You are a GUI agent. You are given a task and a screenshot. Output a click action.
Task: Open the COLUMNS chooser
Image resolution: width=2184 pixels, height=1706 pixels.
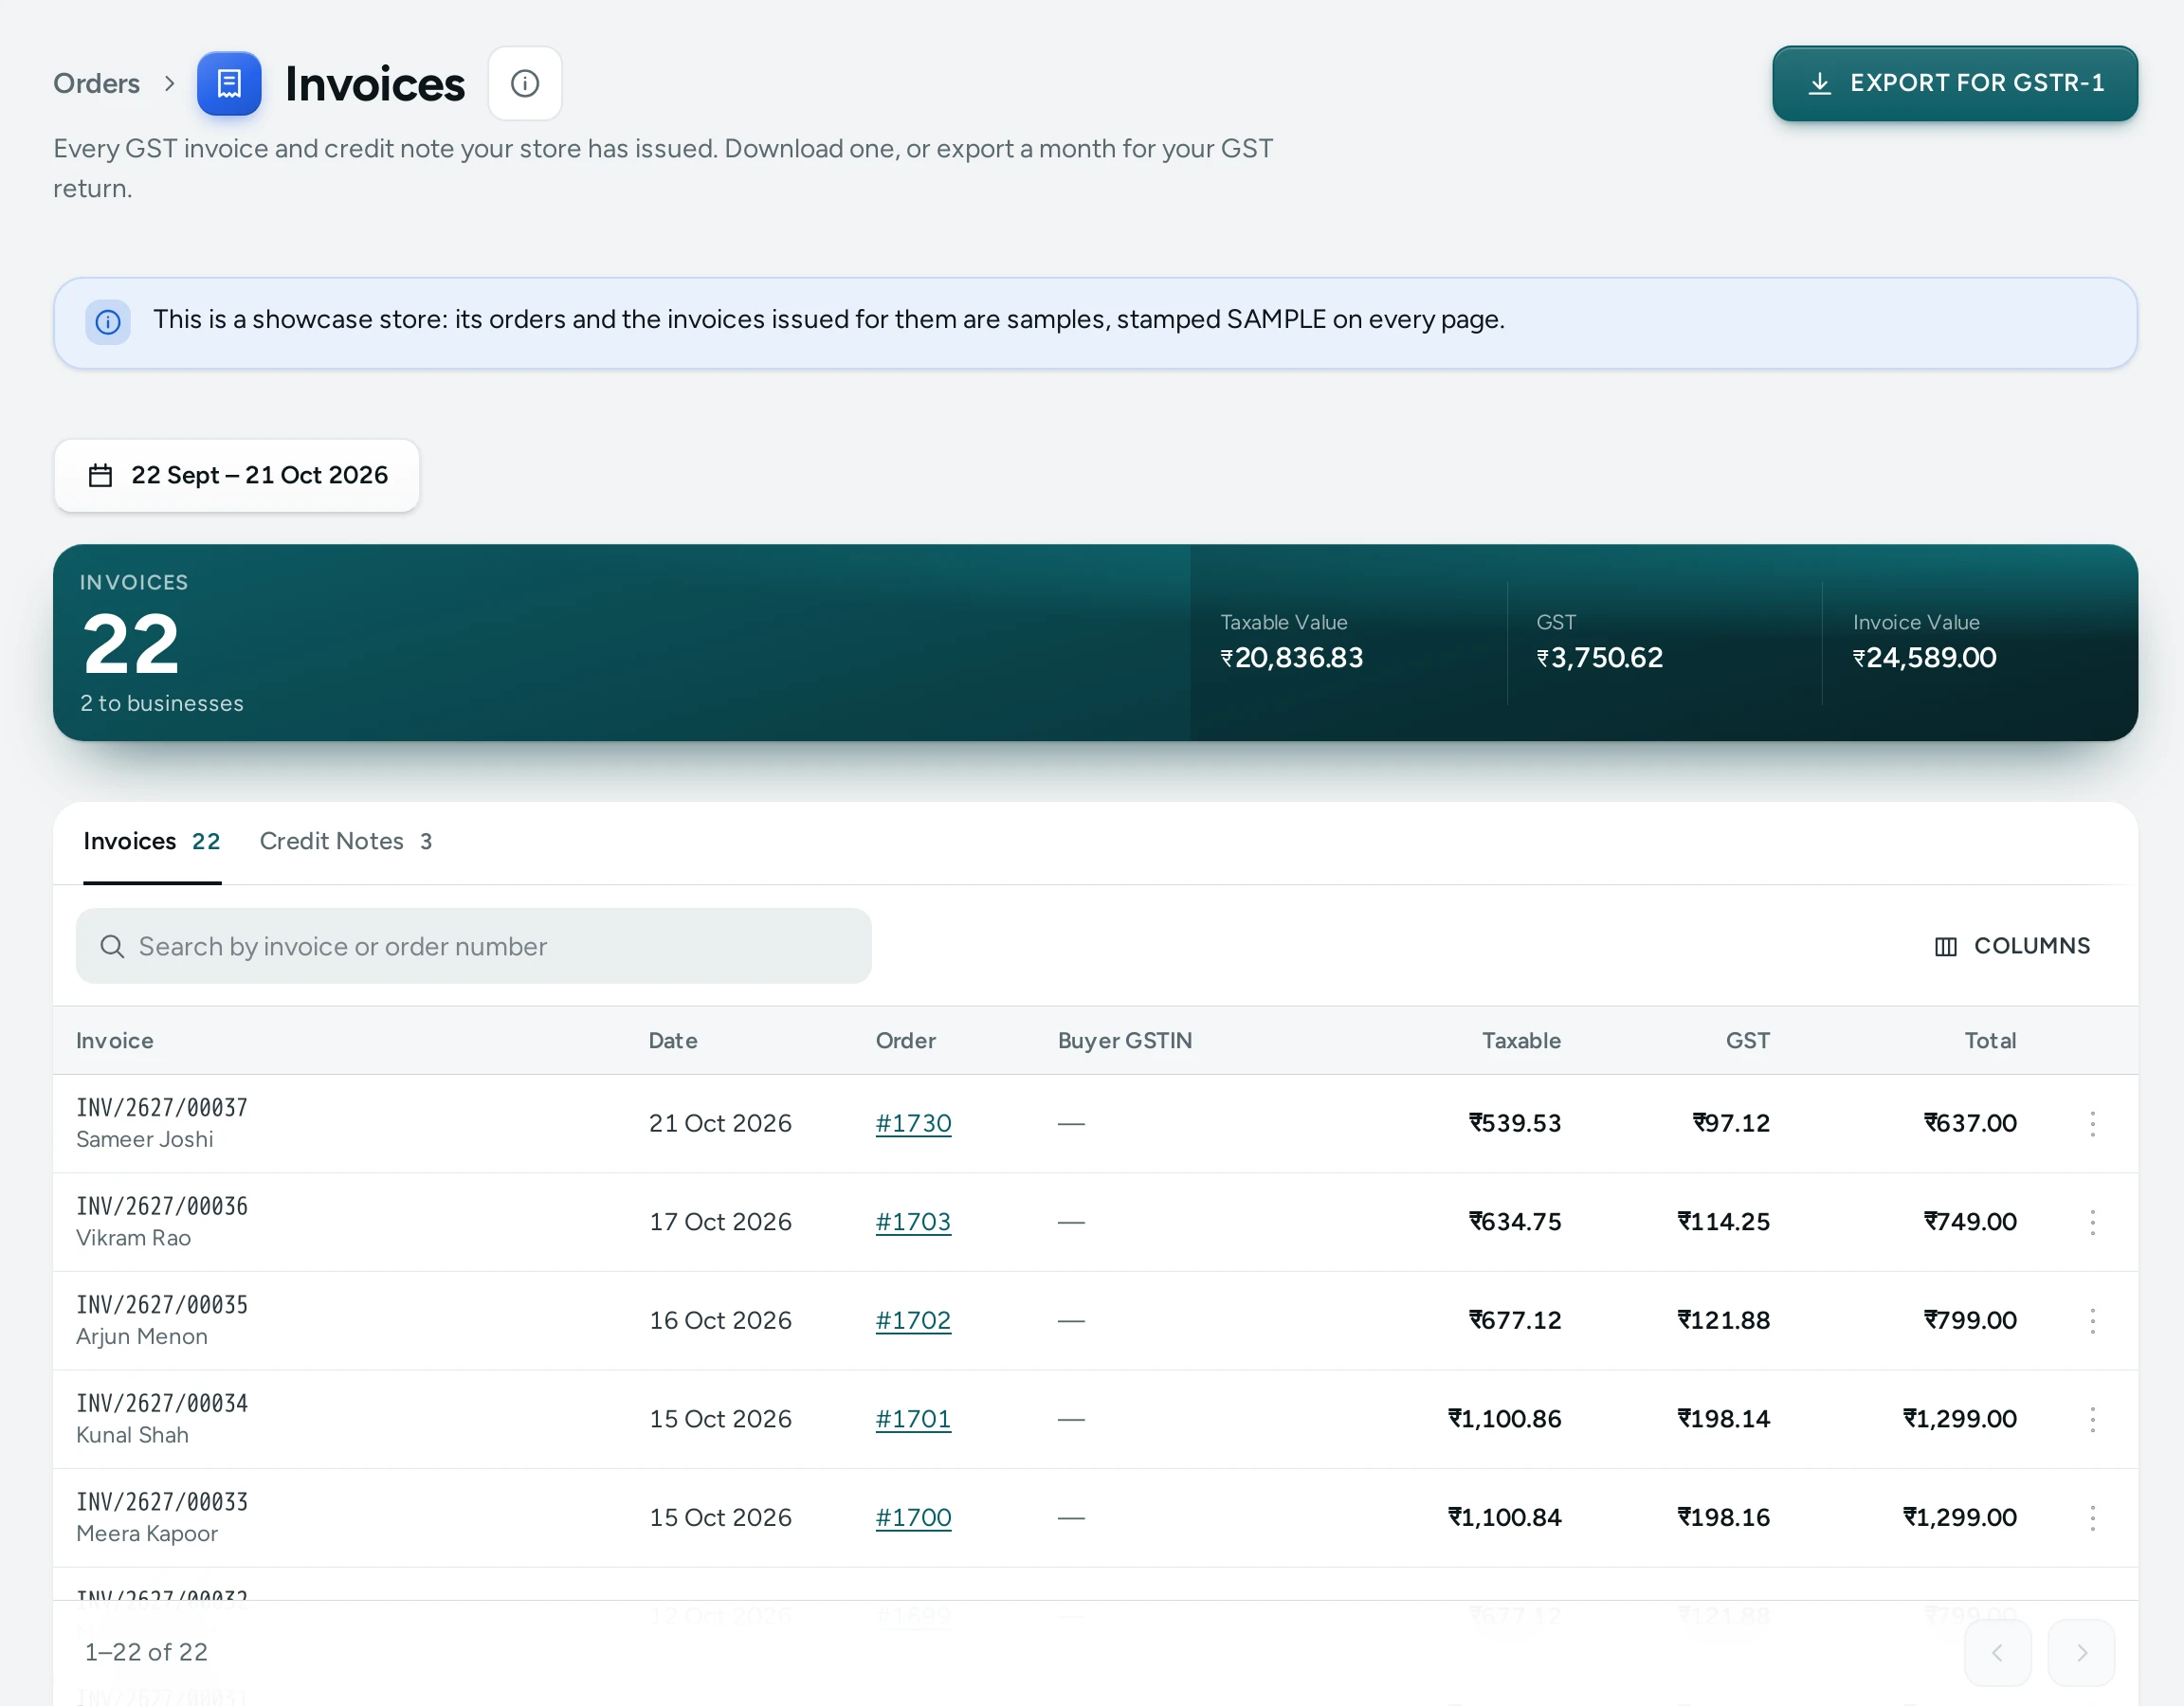[x=2012, y=946]
